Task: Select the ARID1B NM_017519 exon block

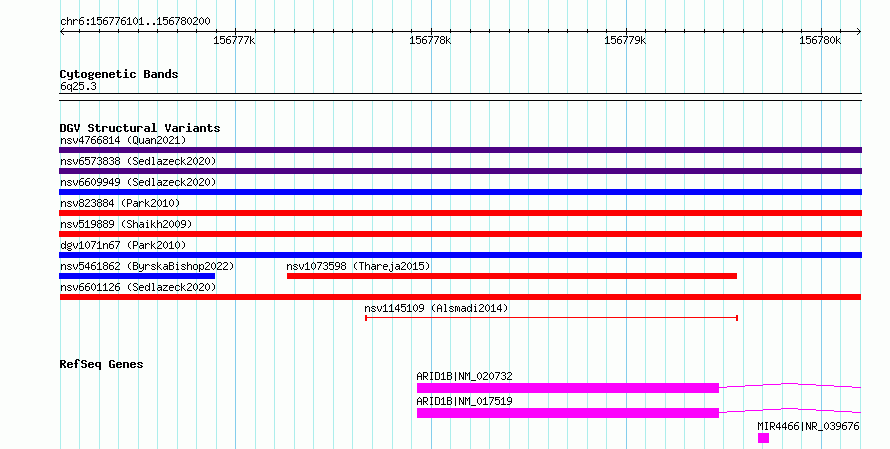Action: [568, 413]
